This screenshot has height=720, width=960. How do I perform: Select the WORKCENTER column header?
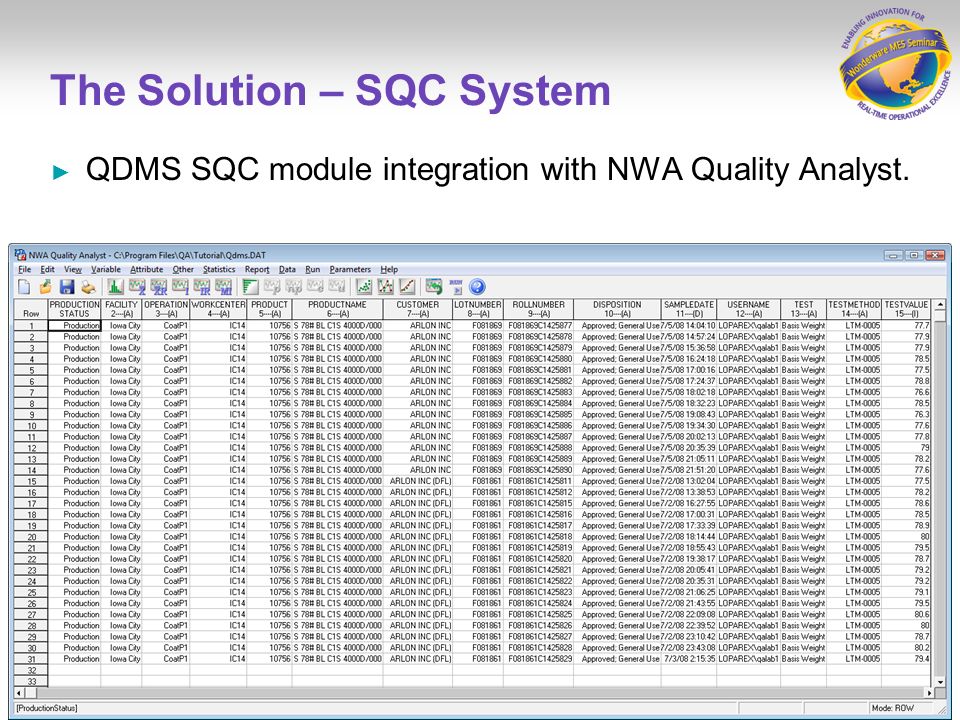click(219, 309)
